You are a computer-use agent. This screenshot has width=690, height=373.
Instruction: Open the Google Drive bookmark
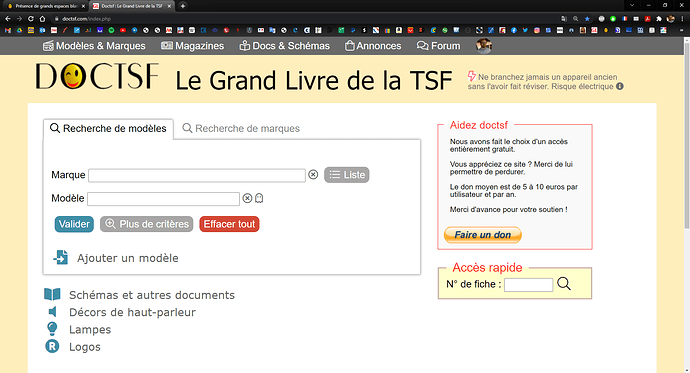tap(19, 30)
